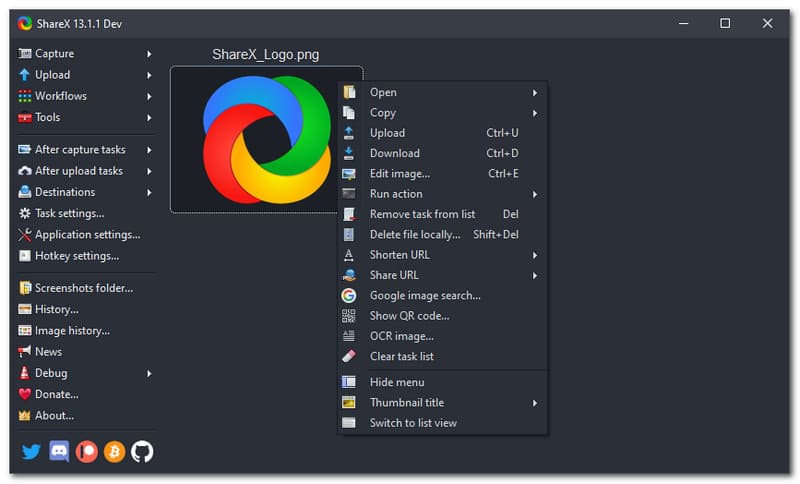Click the Share URL icon
800x484 pixels.
349,275
